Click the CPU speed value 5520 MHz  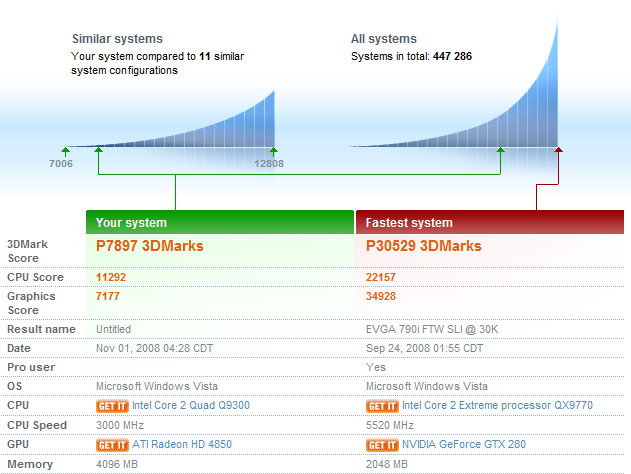pos(390,425)
